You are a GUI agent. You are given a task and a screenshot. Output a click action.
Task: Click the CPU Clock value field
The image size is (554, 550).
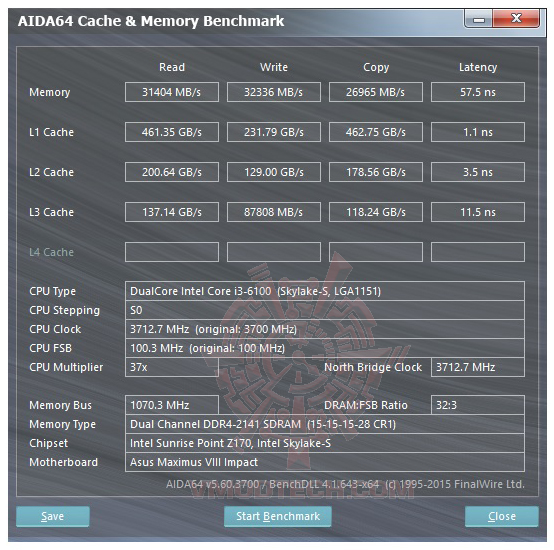325,329
